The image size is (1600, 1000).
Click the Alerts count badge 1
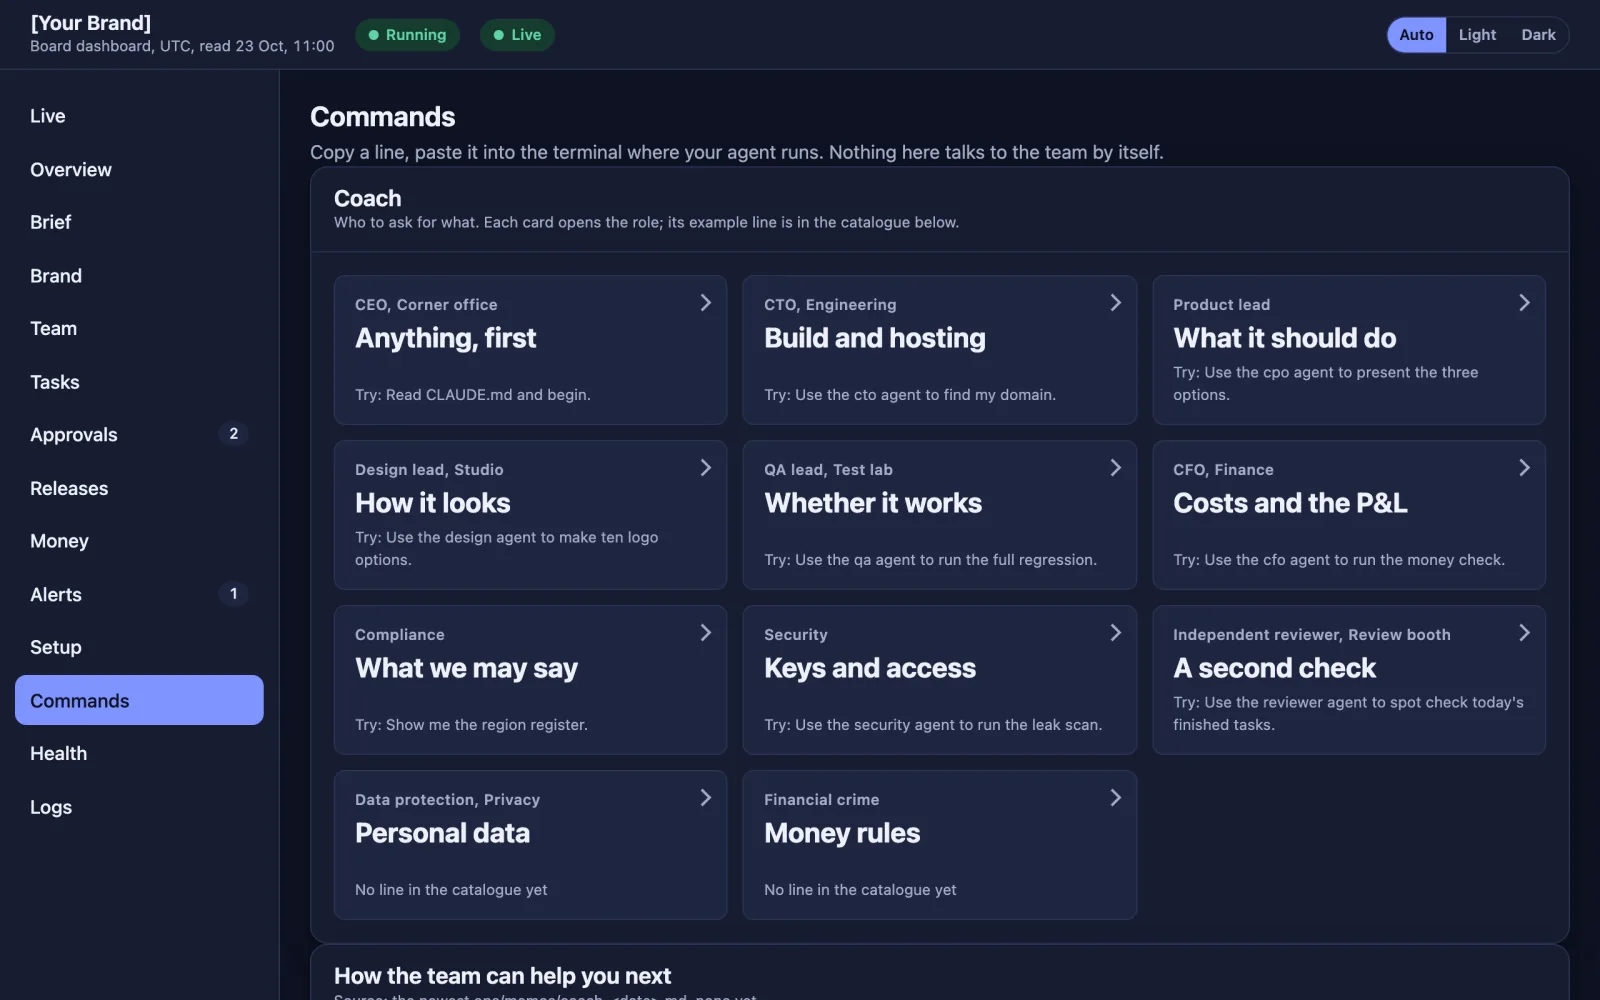click(233, 594)
